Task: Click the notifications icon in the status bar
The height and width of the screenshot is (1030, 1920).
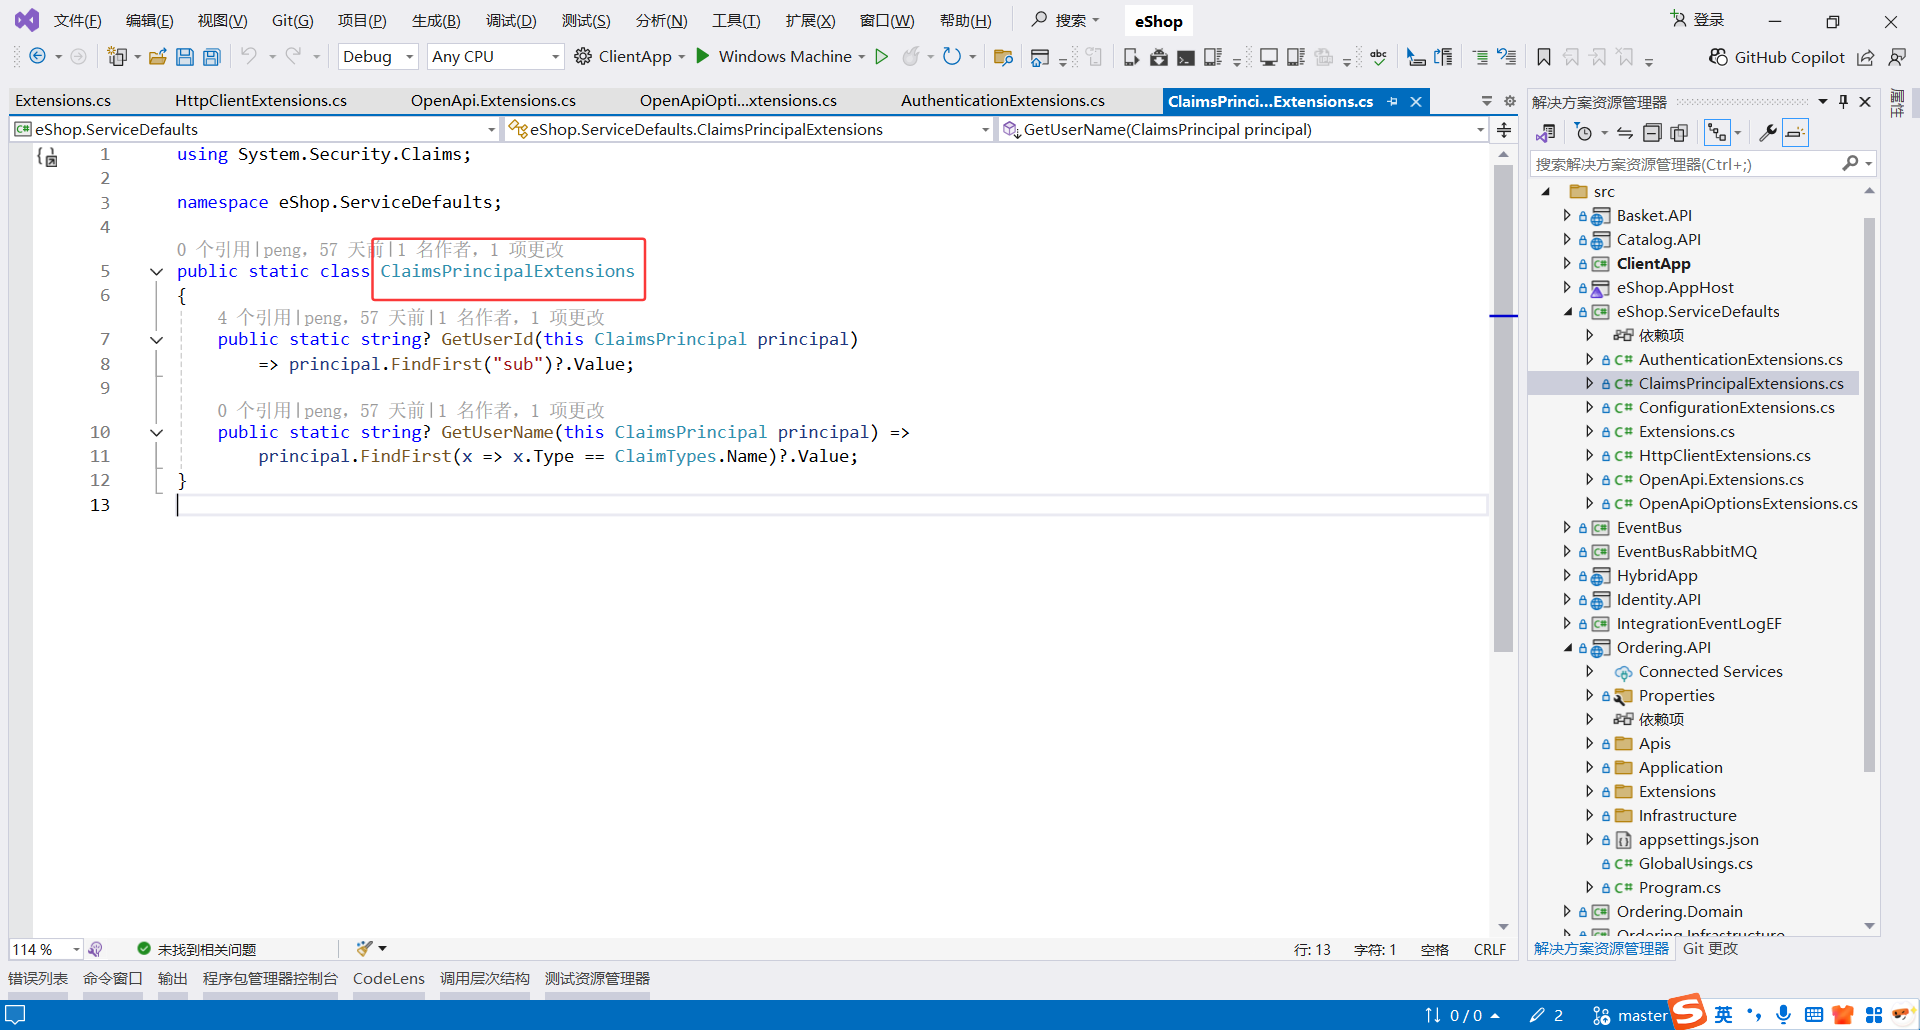Action: click(x=15, y=1015)
